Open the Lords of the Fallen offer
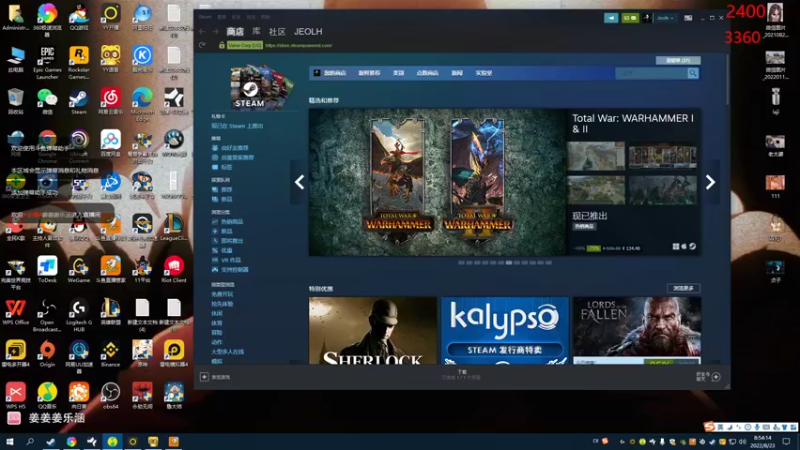This screenshot has width=800, height=450. tap(637, 331)
